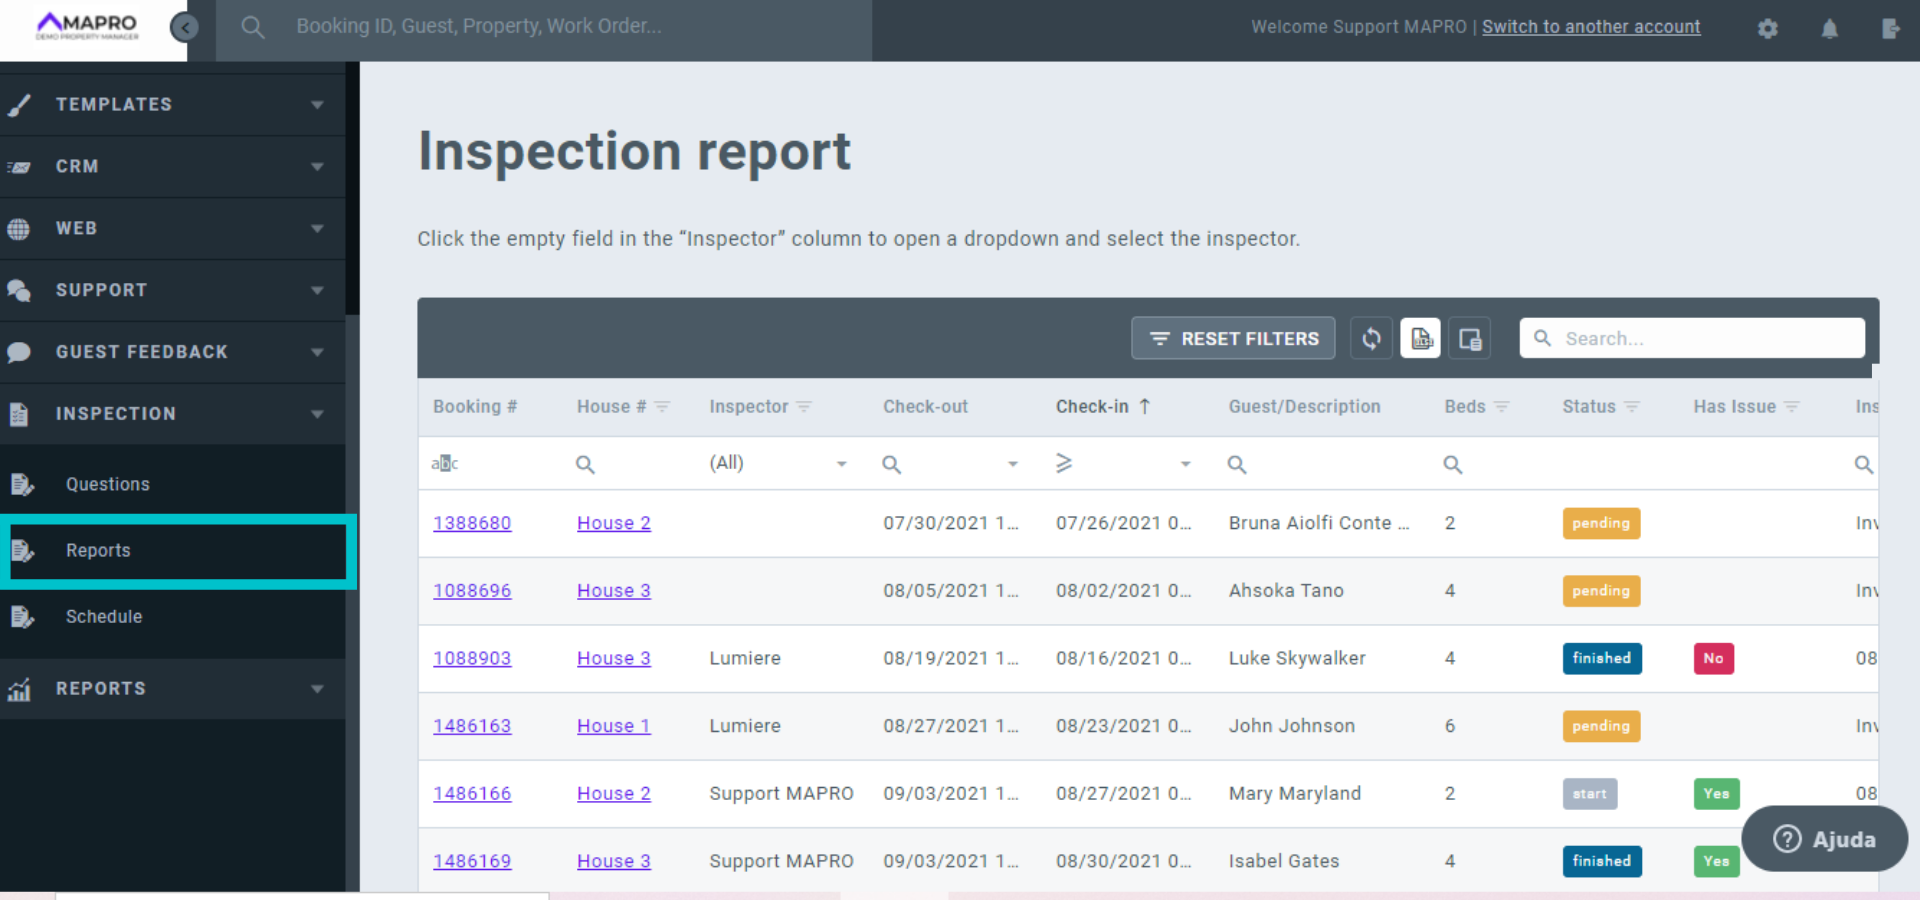The image size is (1920, 900).
Task: Click the export to file icon
Action: point(1420,339)
